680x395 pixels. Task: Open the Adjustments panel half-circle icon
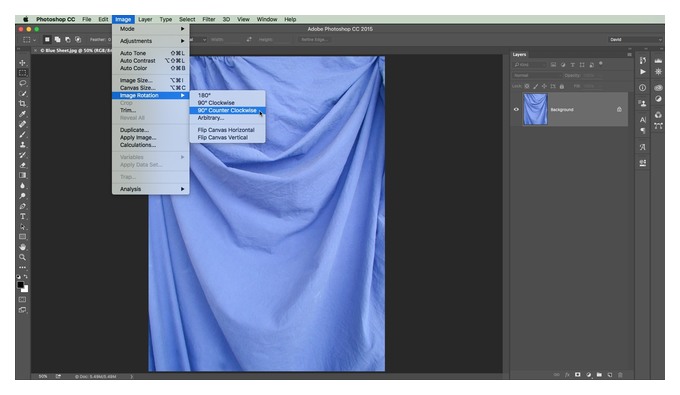click(658, 98)
